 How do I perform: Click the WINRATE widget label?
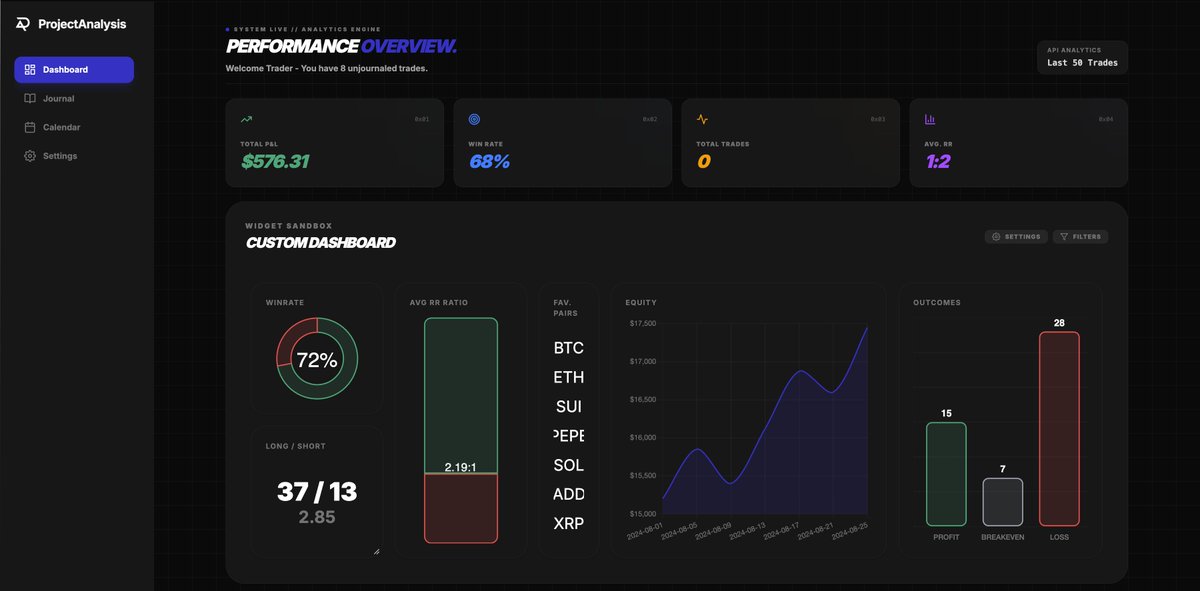tap(283, 302)
